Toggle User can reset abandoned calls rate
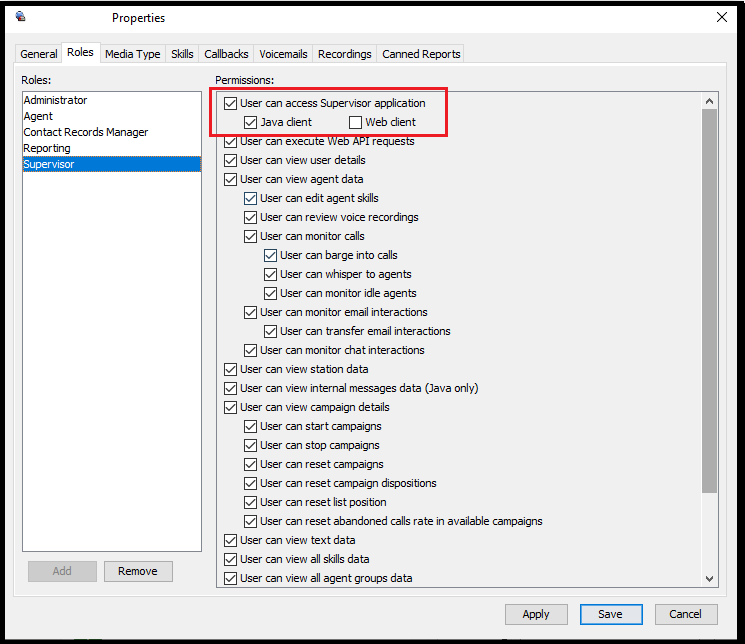This screenshot has height=644, width=745. click(250, 521)
